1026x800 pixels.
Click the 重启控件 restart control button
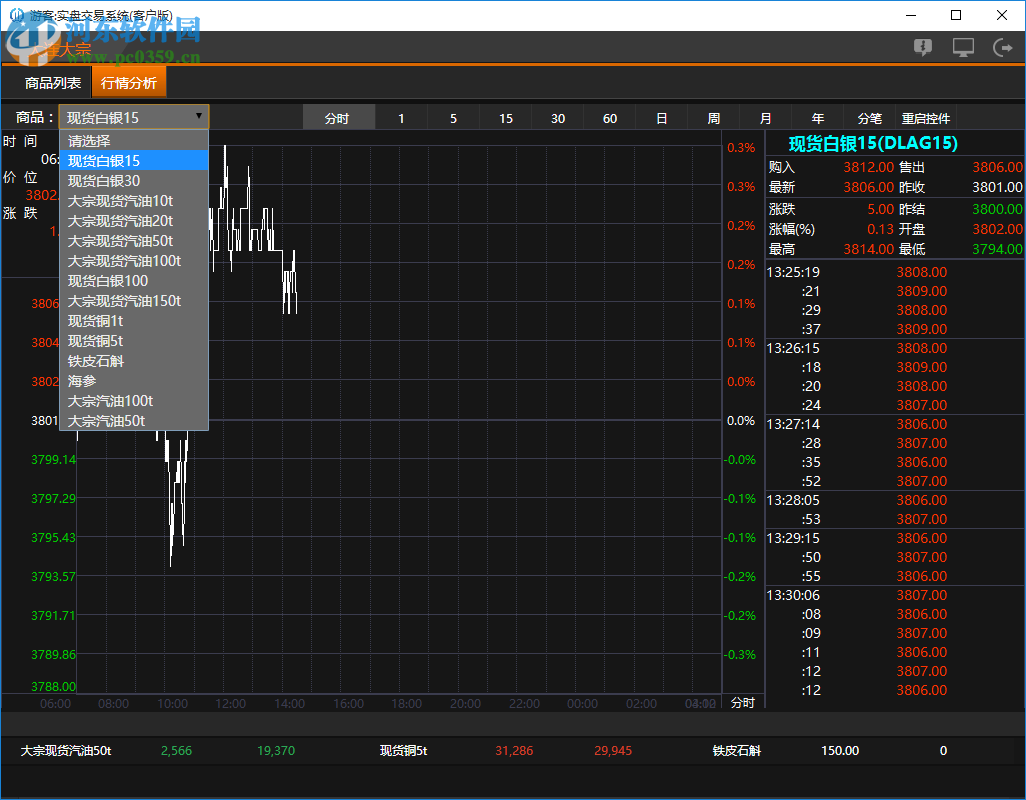click(x=926, y=118)
